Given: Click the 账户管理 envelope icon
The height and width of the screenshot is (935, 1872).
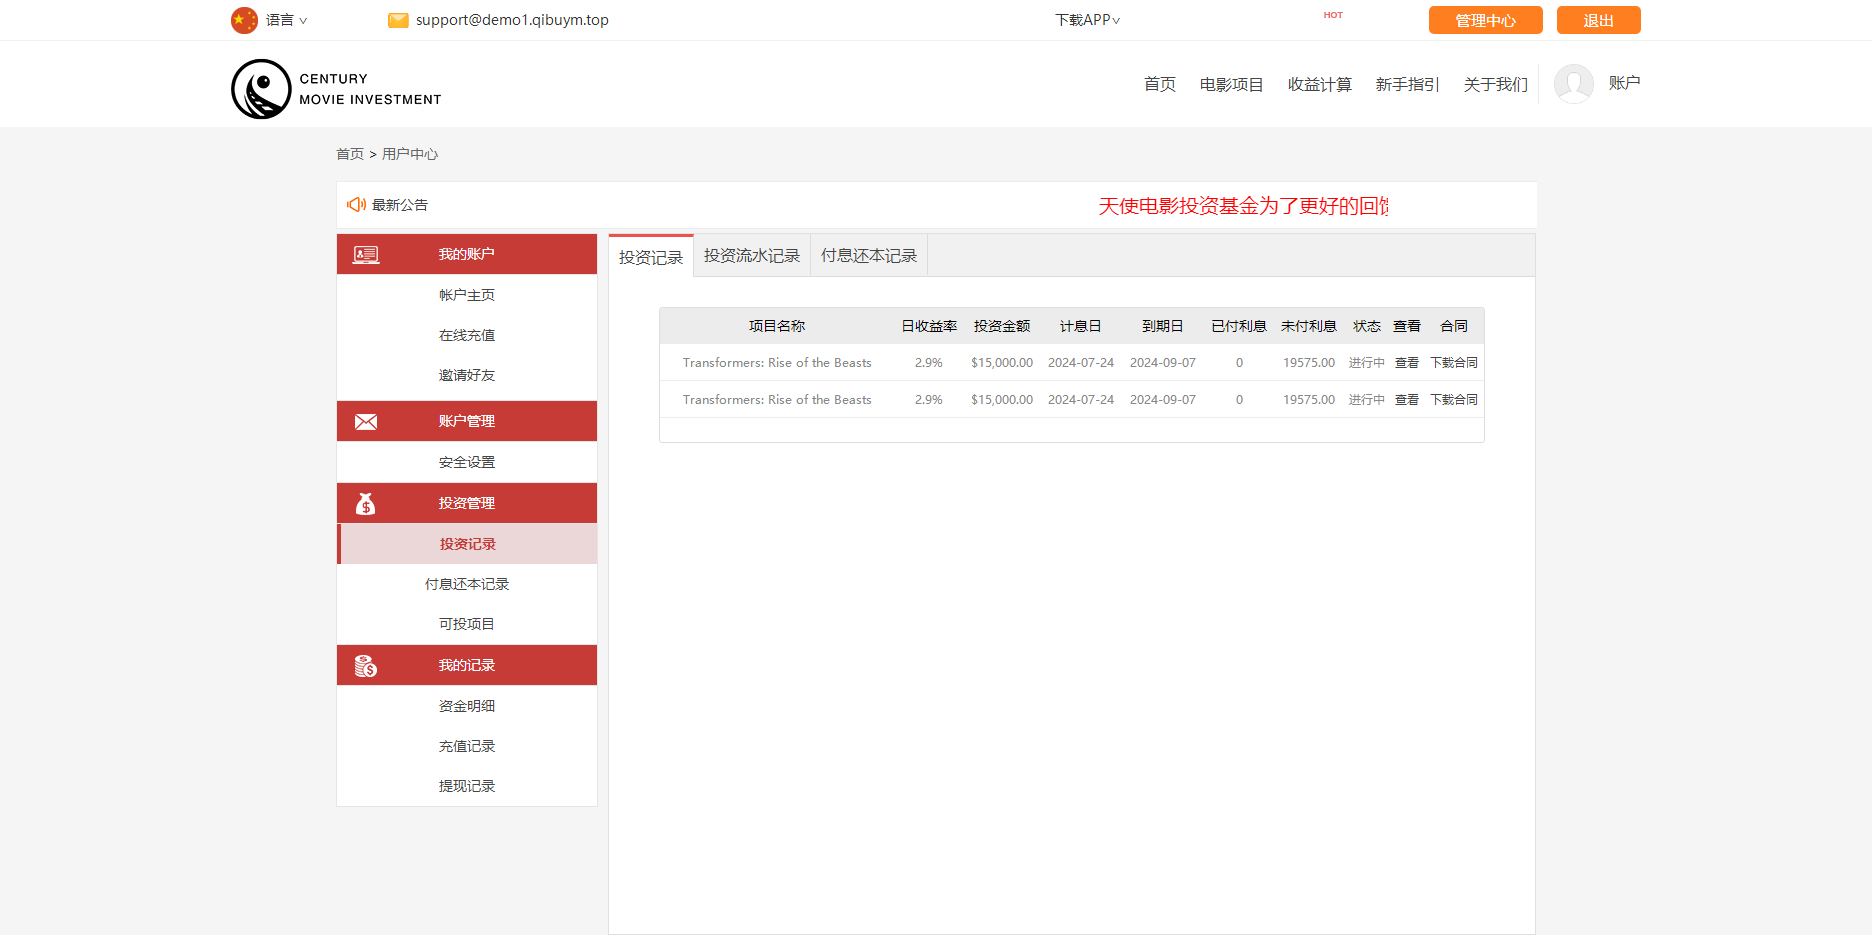Looking at the screenshot, I should (x=366, y=422).
